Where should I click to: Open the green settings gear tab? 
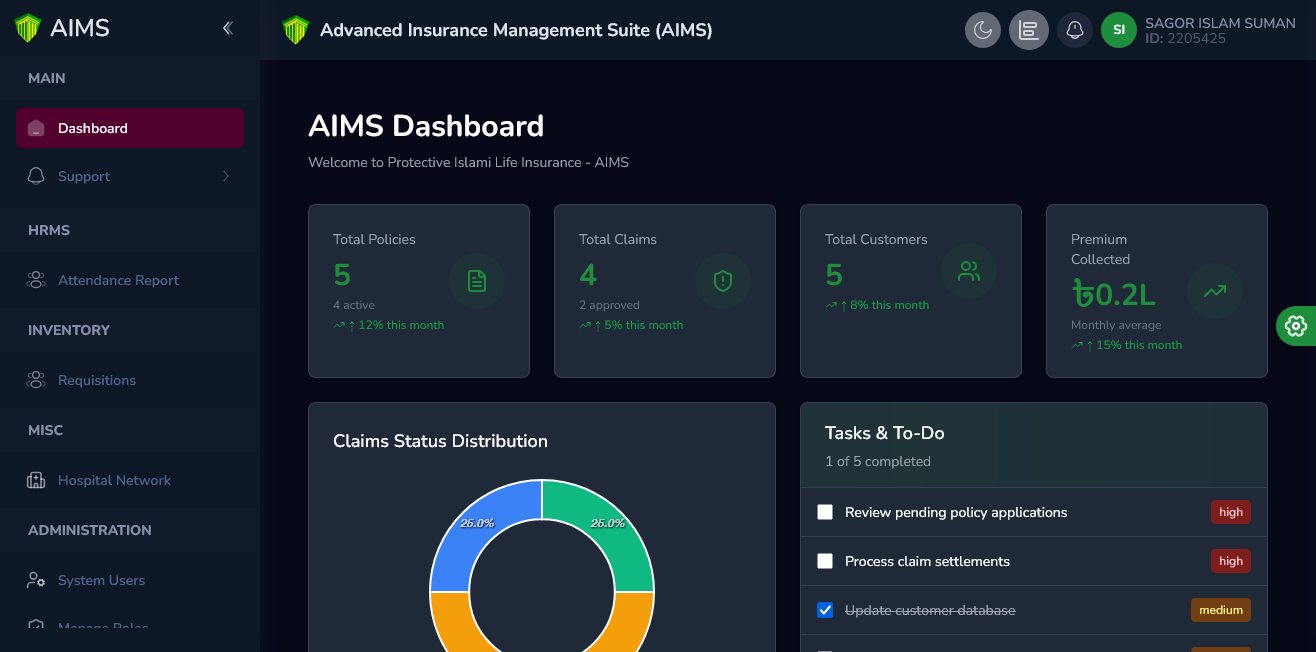click(1296, 326)
